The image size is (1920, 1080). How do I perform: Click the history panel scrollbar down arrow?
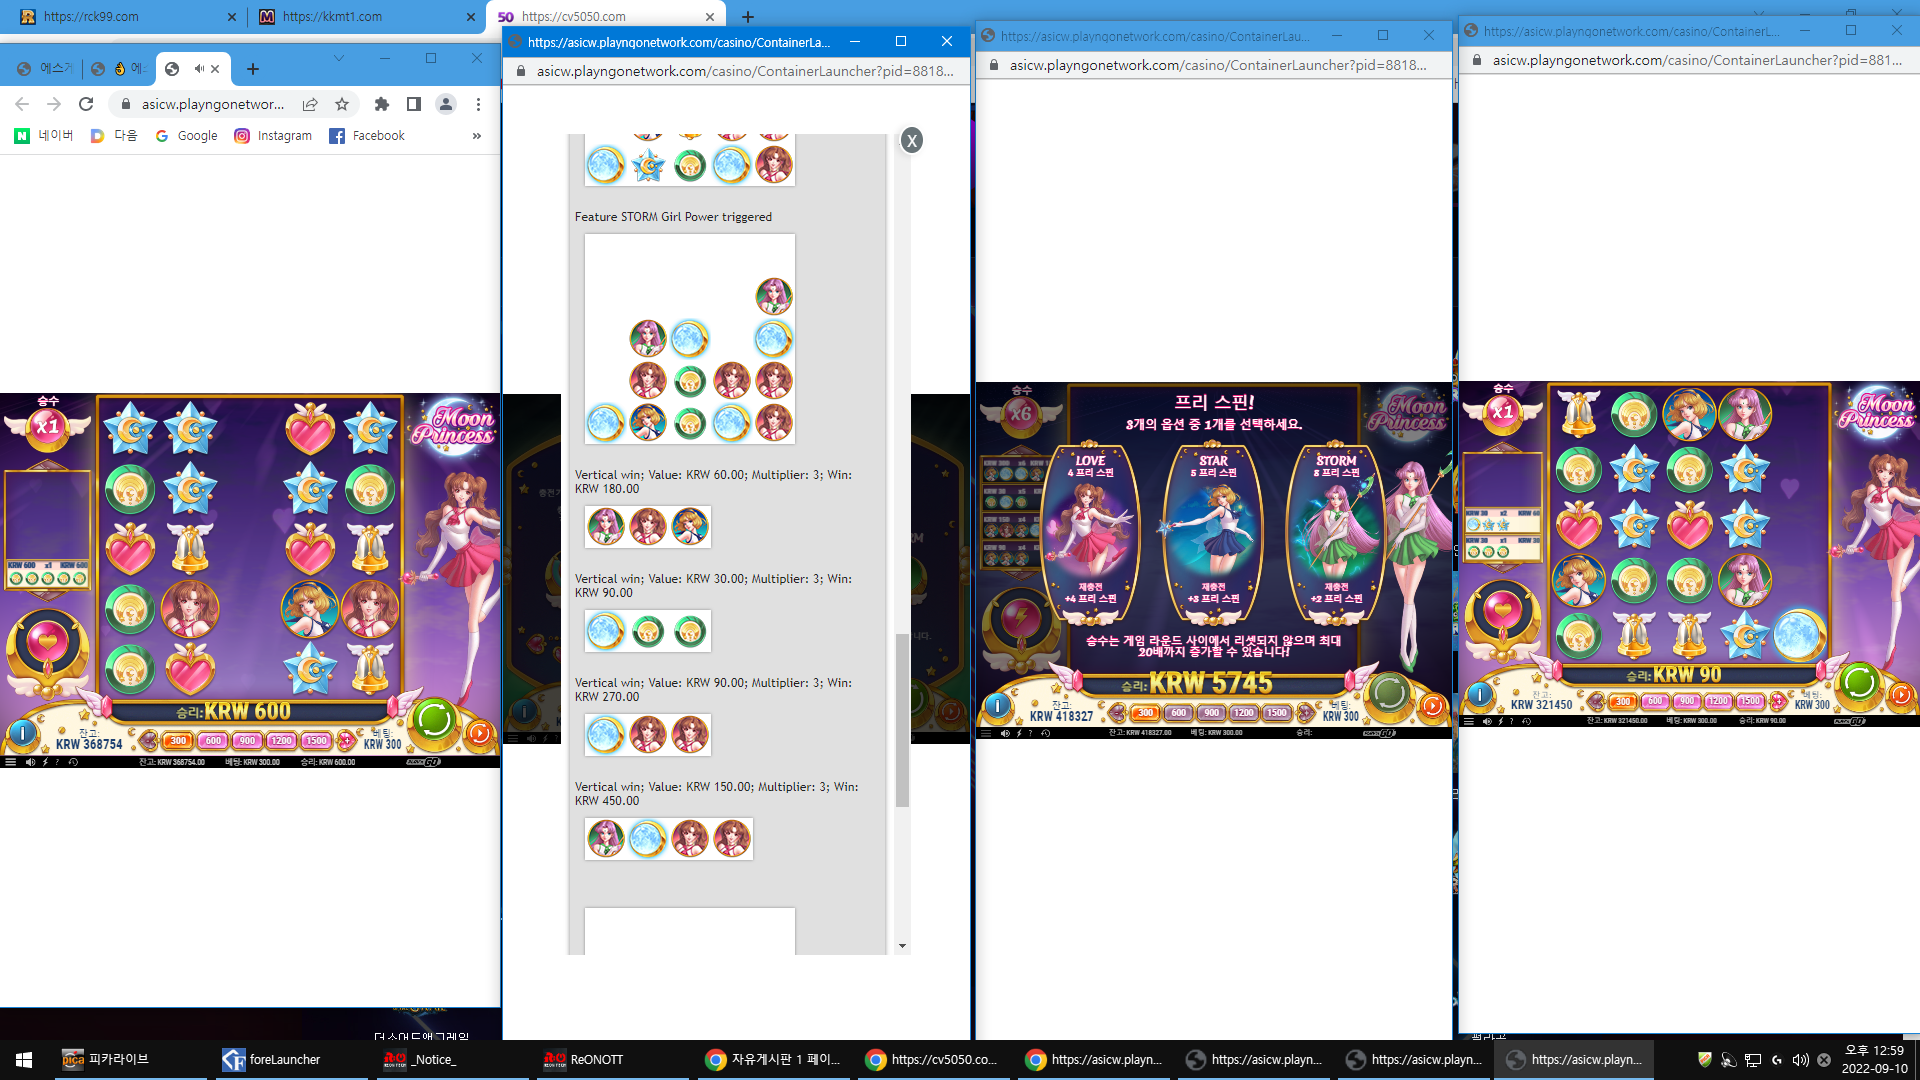pyautogui.click(x=902, y=946)
